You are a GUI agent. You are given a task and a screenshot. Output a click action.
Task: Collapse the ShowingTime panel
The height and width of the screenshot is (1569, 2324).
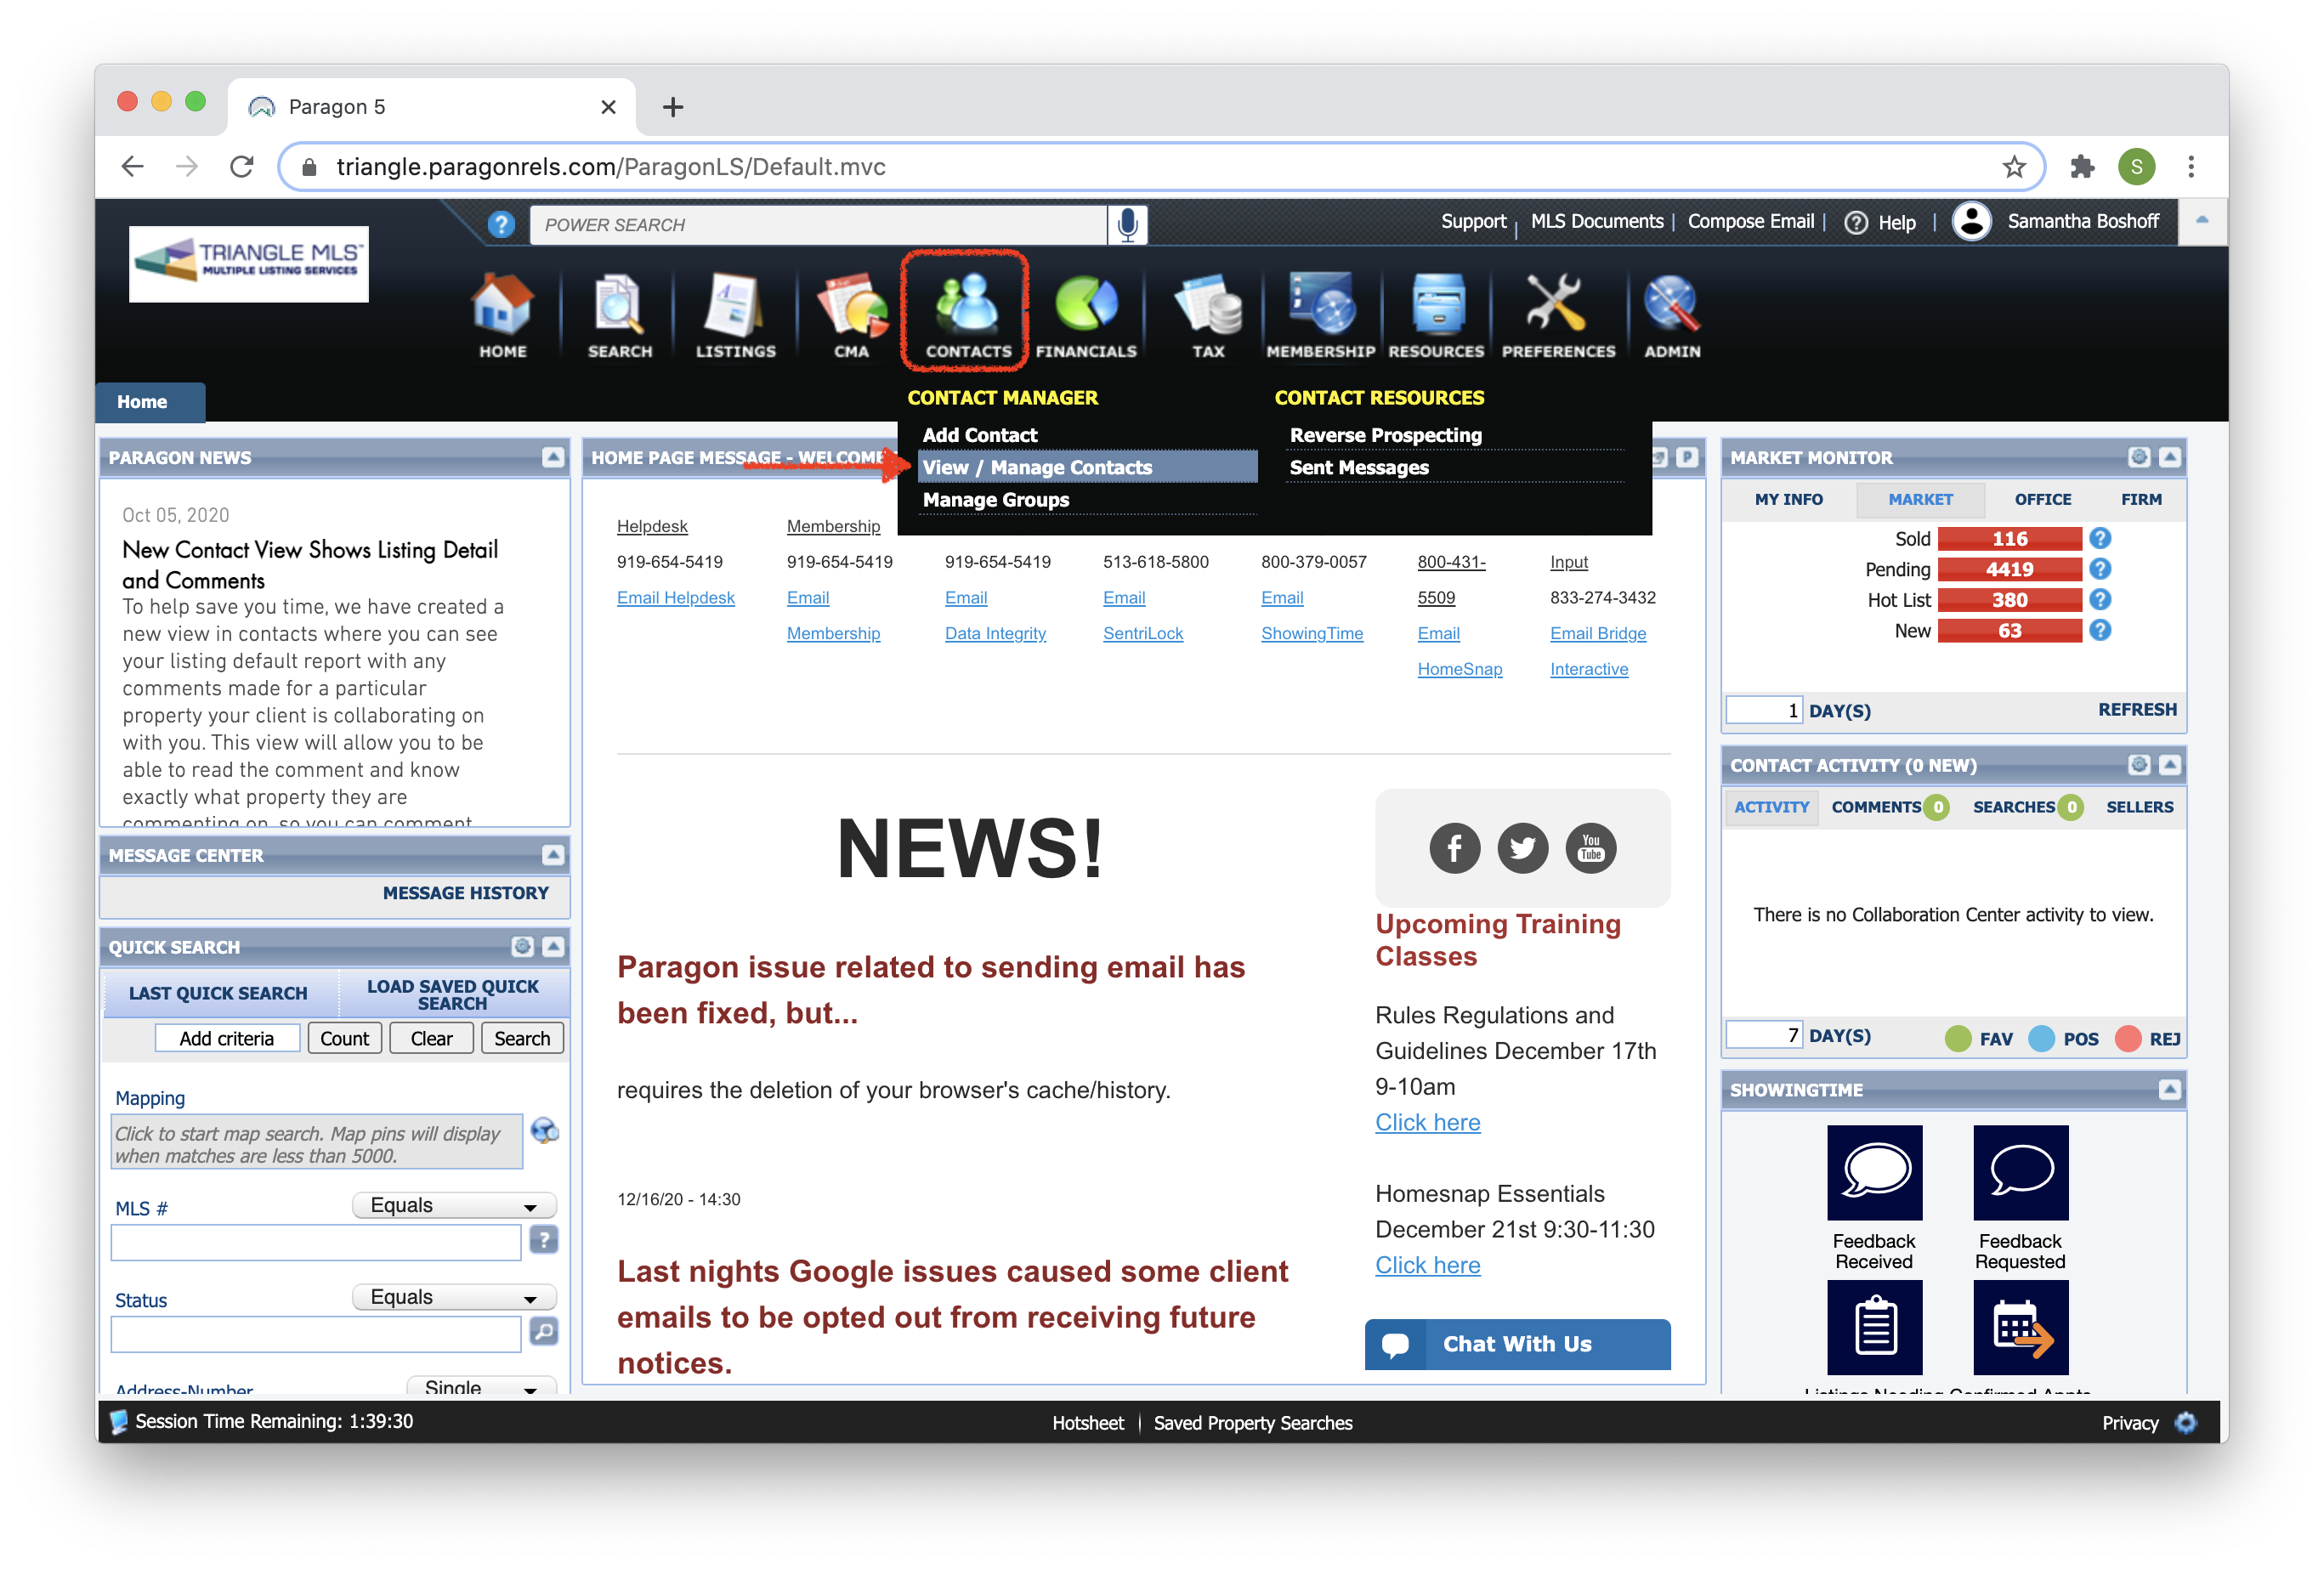[2169, 1089]
